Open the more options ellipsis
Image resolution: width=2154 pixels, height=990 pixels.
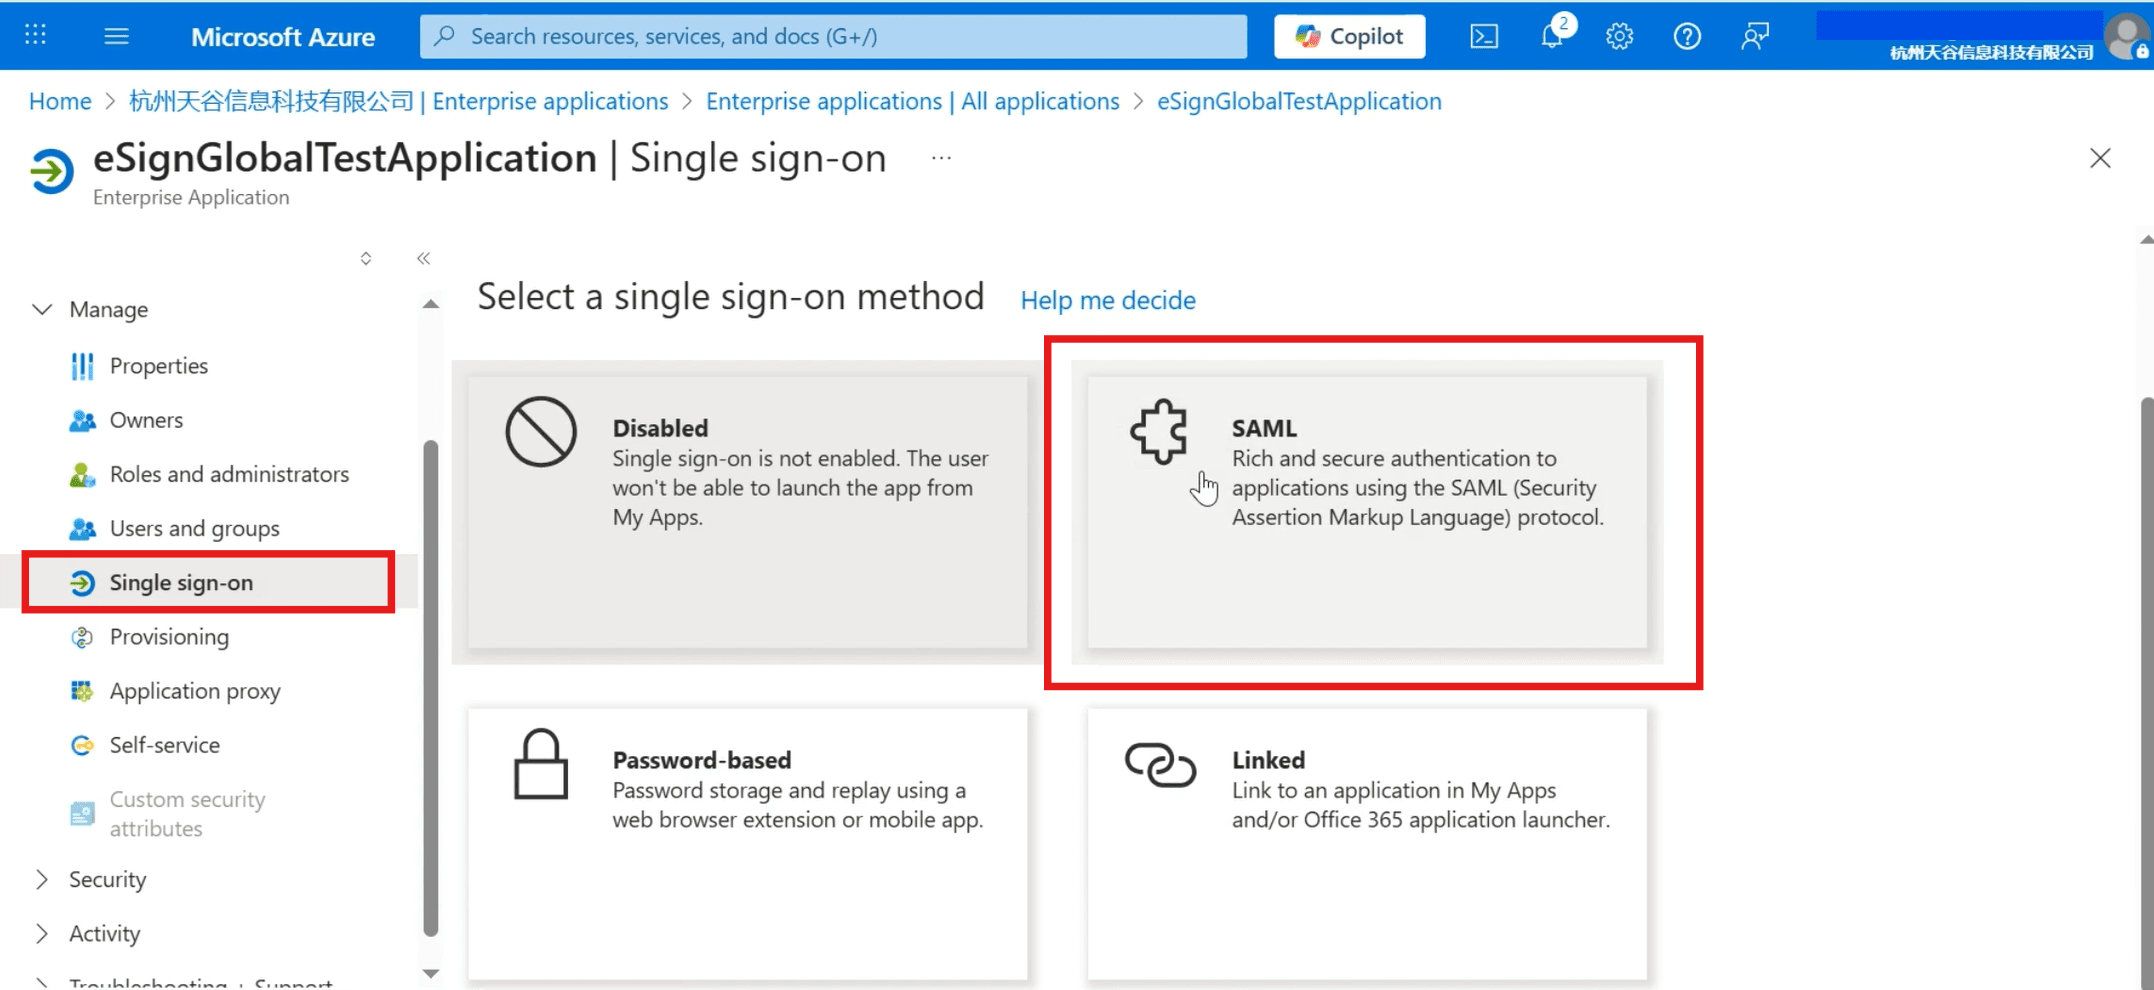pos(941,158)
